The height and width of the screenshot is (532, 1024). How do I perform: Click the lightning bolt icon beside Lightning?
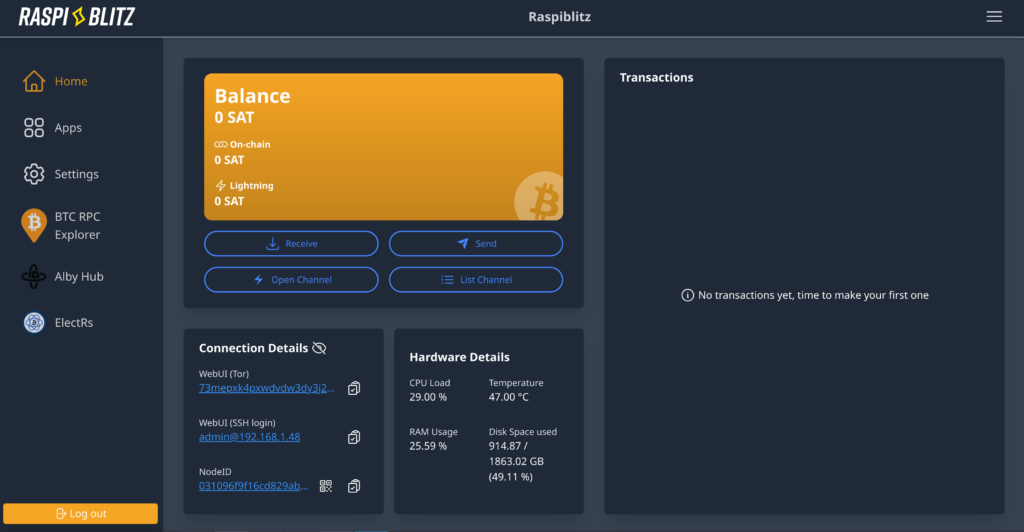[221, 185]
